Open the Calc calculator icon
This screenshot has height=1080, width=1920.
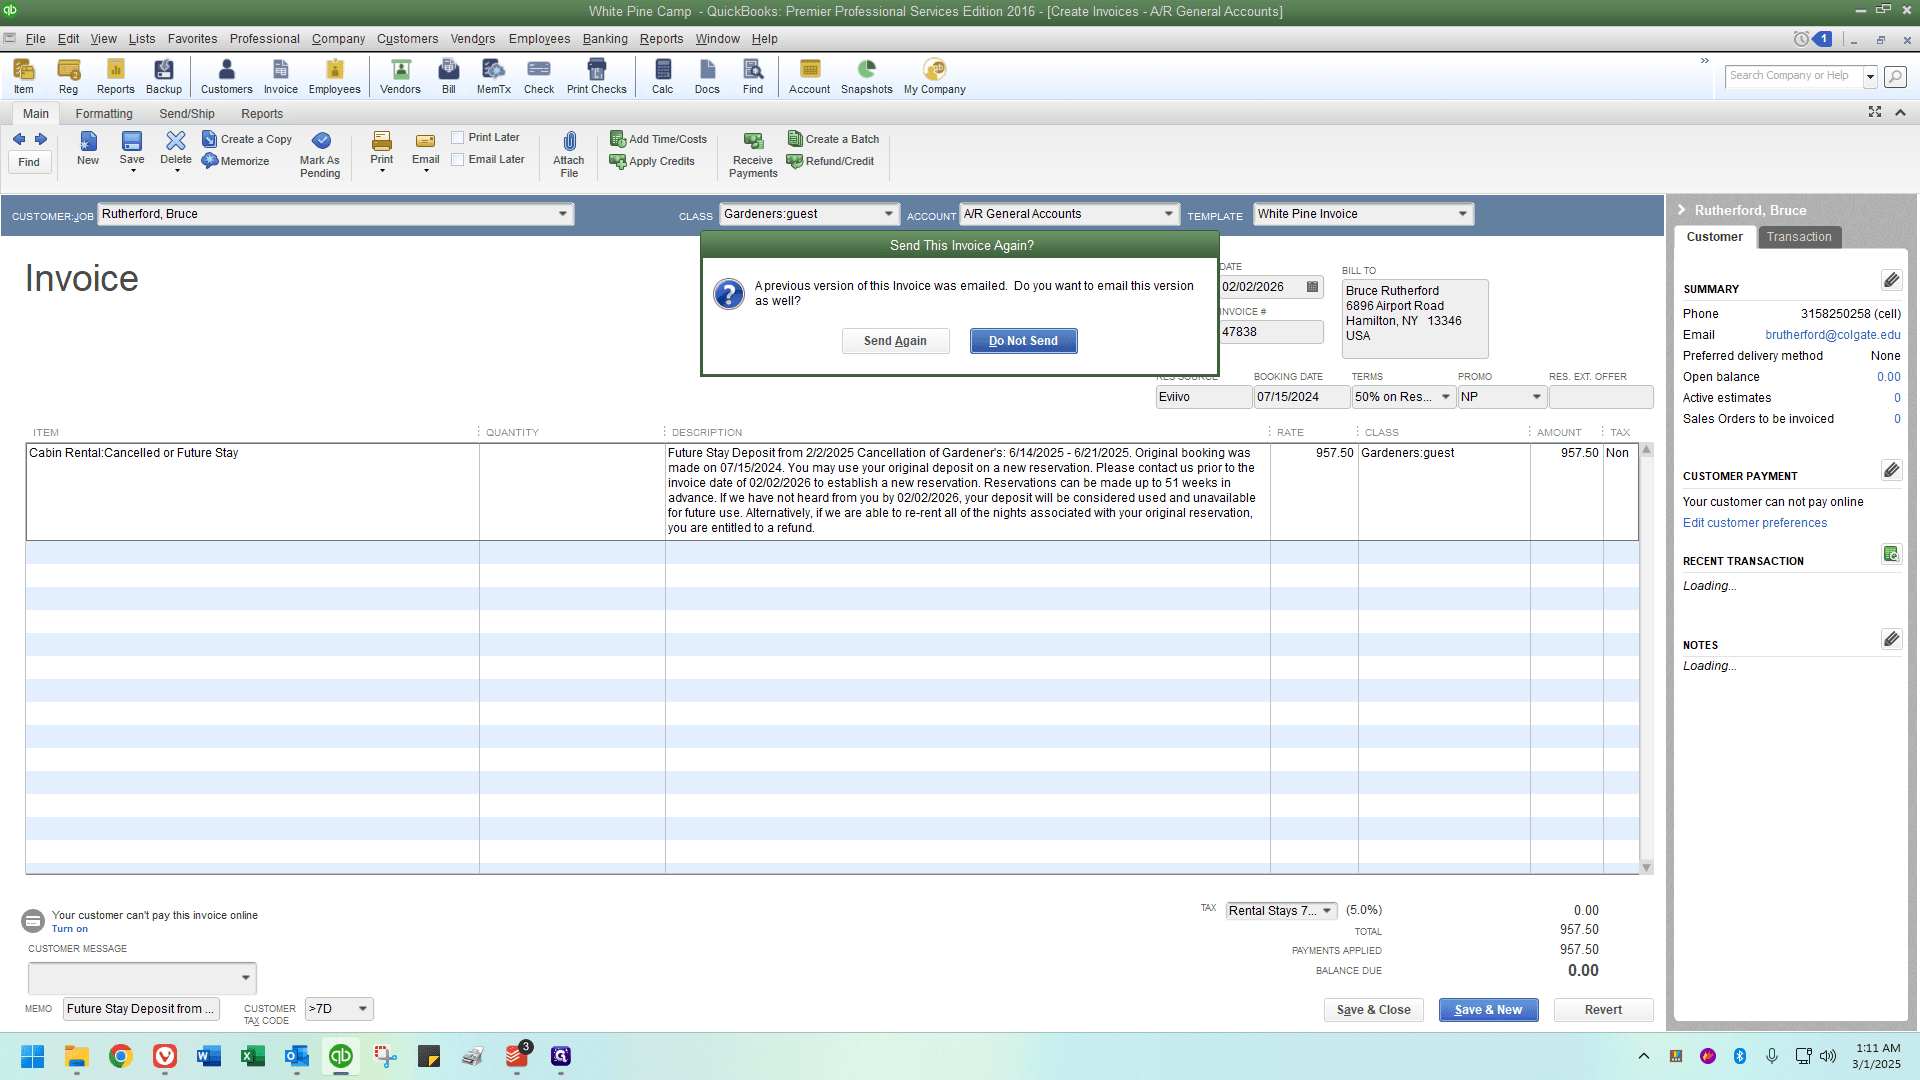(x=663, y=76)
